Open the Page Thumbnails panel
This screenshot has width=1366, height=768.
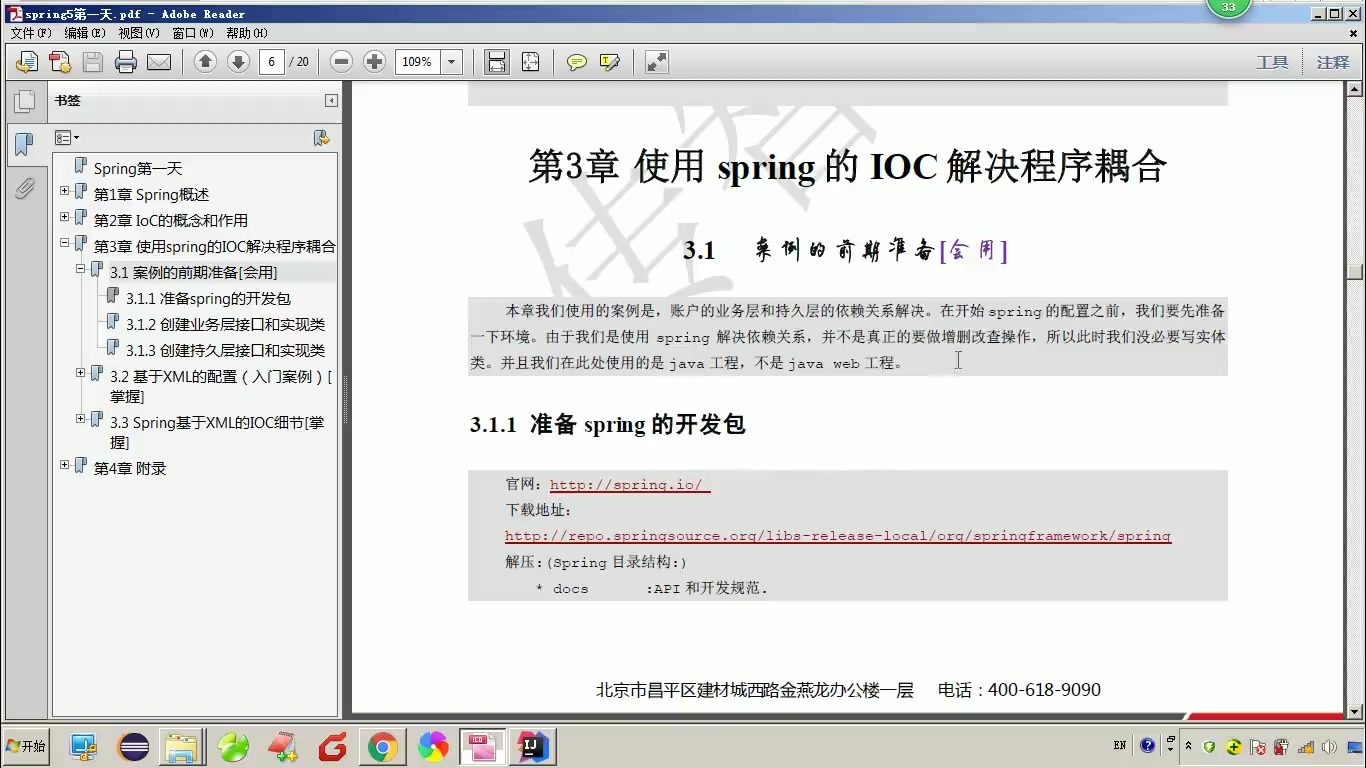pos(25,100)
